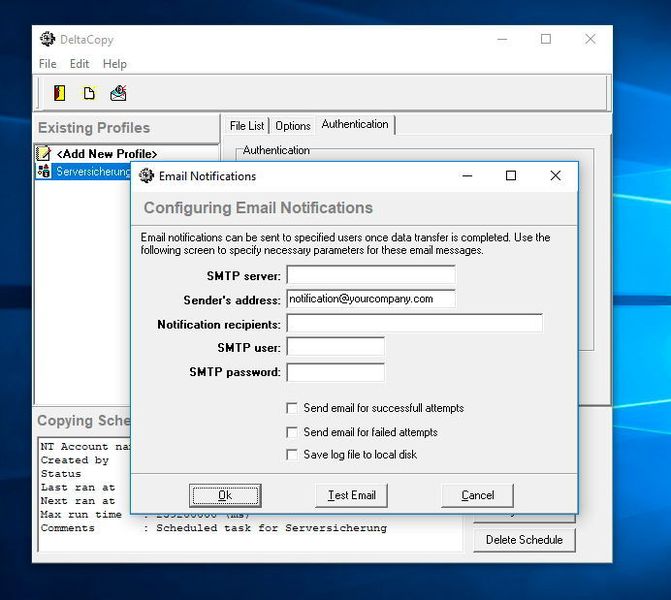The image size is (671, 600).
Task: Select the Serversicherung profile
Action: pos(93,171)
